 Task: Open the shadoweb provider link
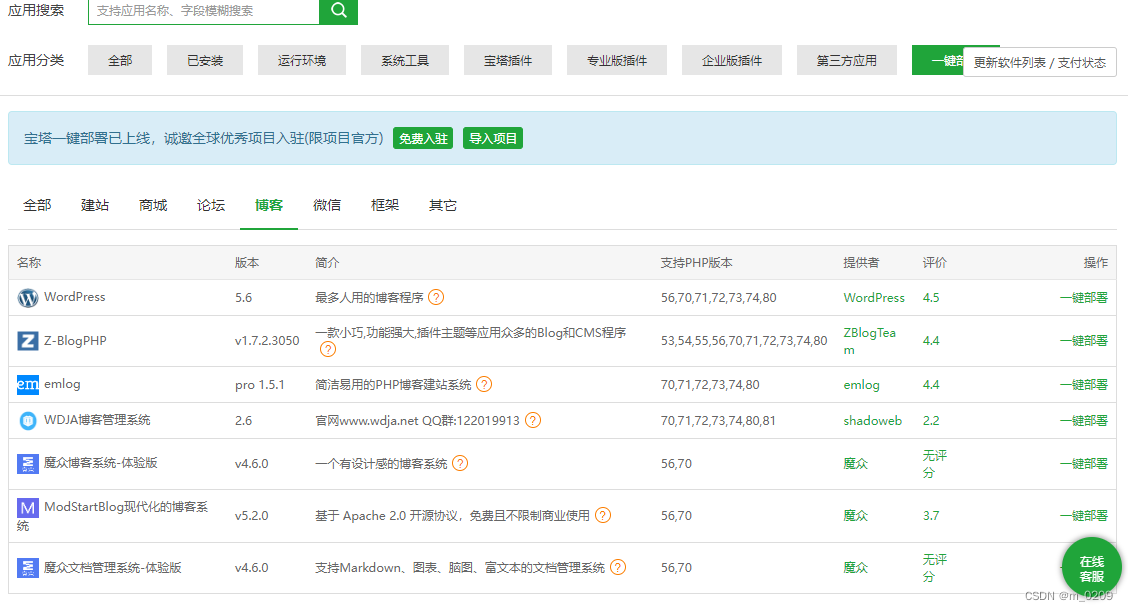click(872, 420)
